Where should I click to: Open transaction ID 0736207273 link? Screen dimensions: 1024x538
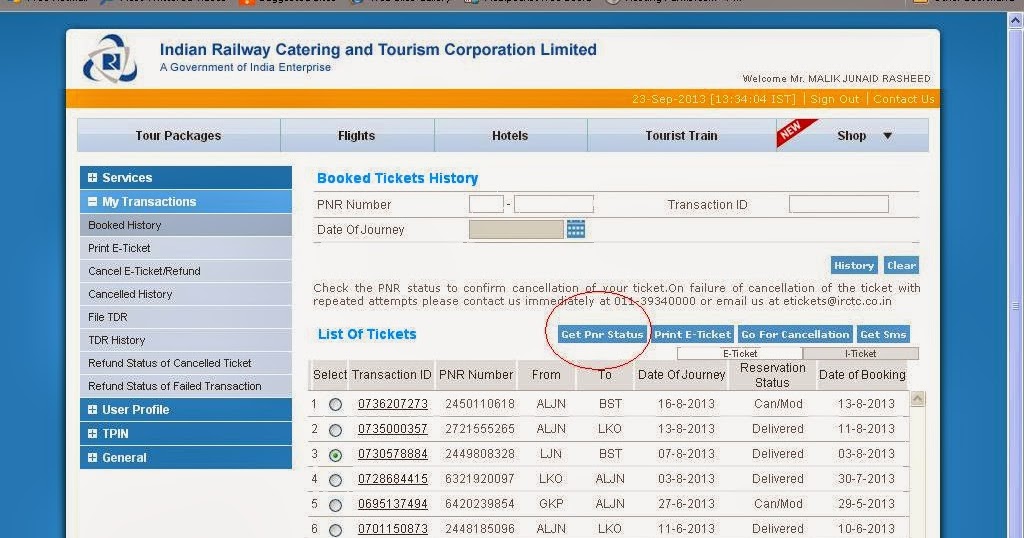point(392,404)
